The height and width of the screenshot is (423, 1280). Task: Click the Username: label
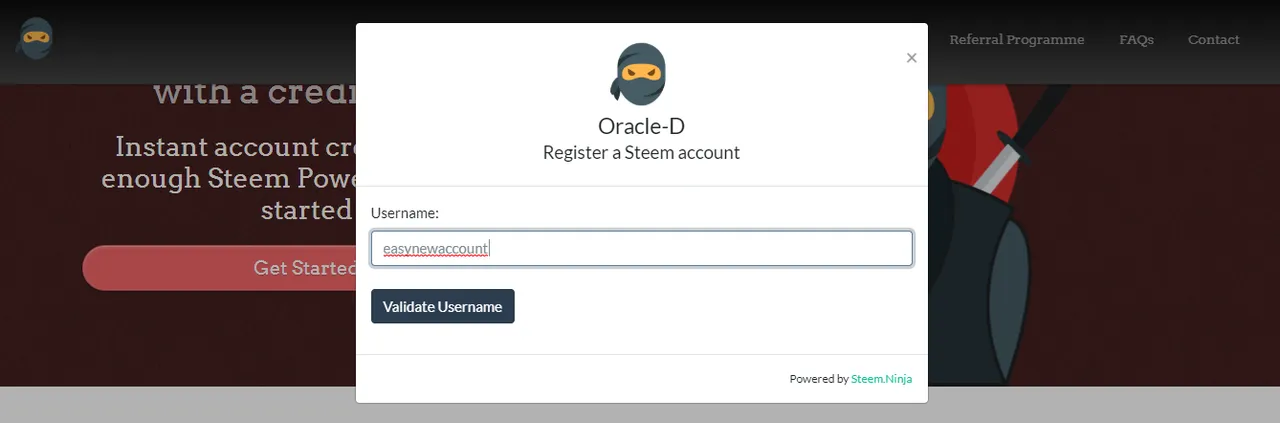[405, 213]
